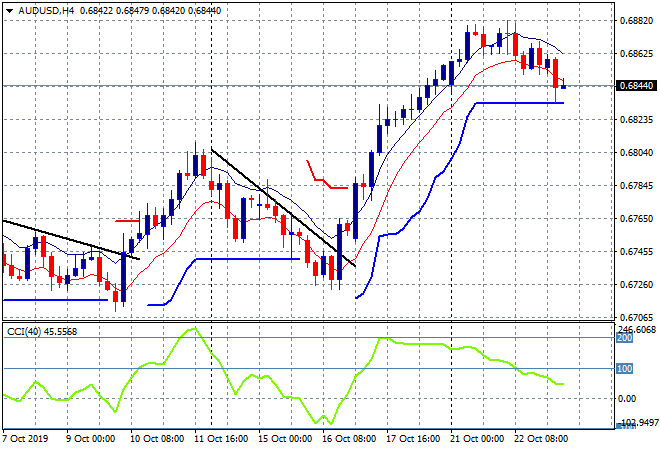
Task: Click the AUDUSD,H4 symbol label
Action: [46, 11]
